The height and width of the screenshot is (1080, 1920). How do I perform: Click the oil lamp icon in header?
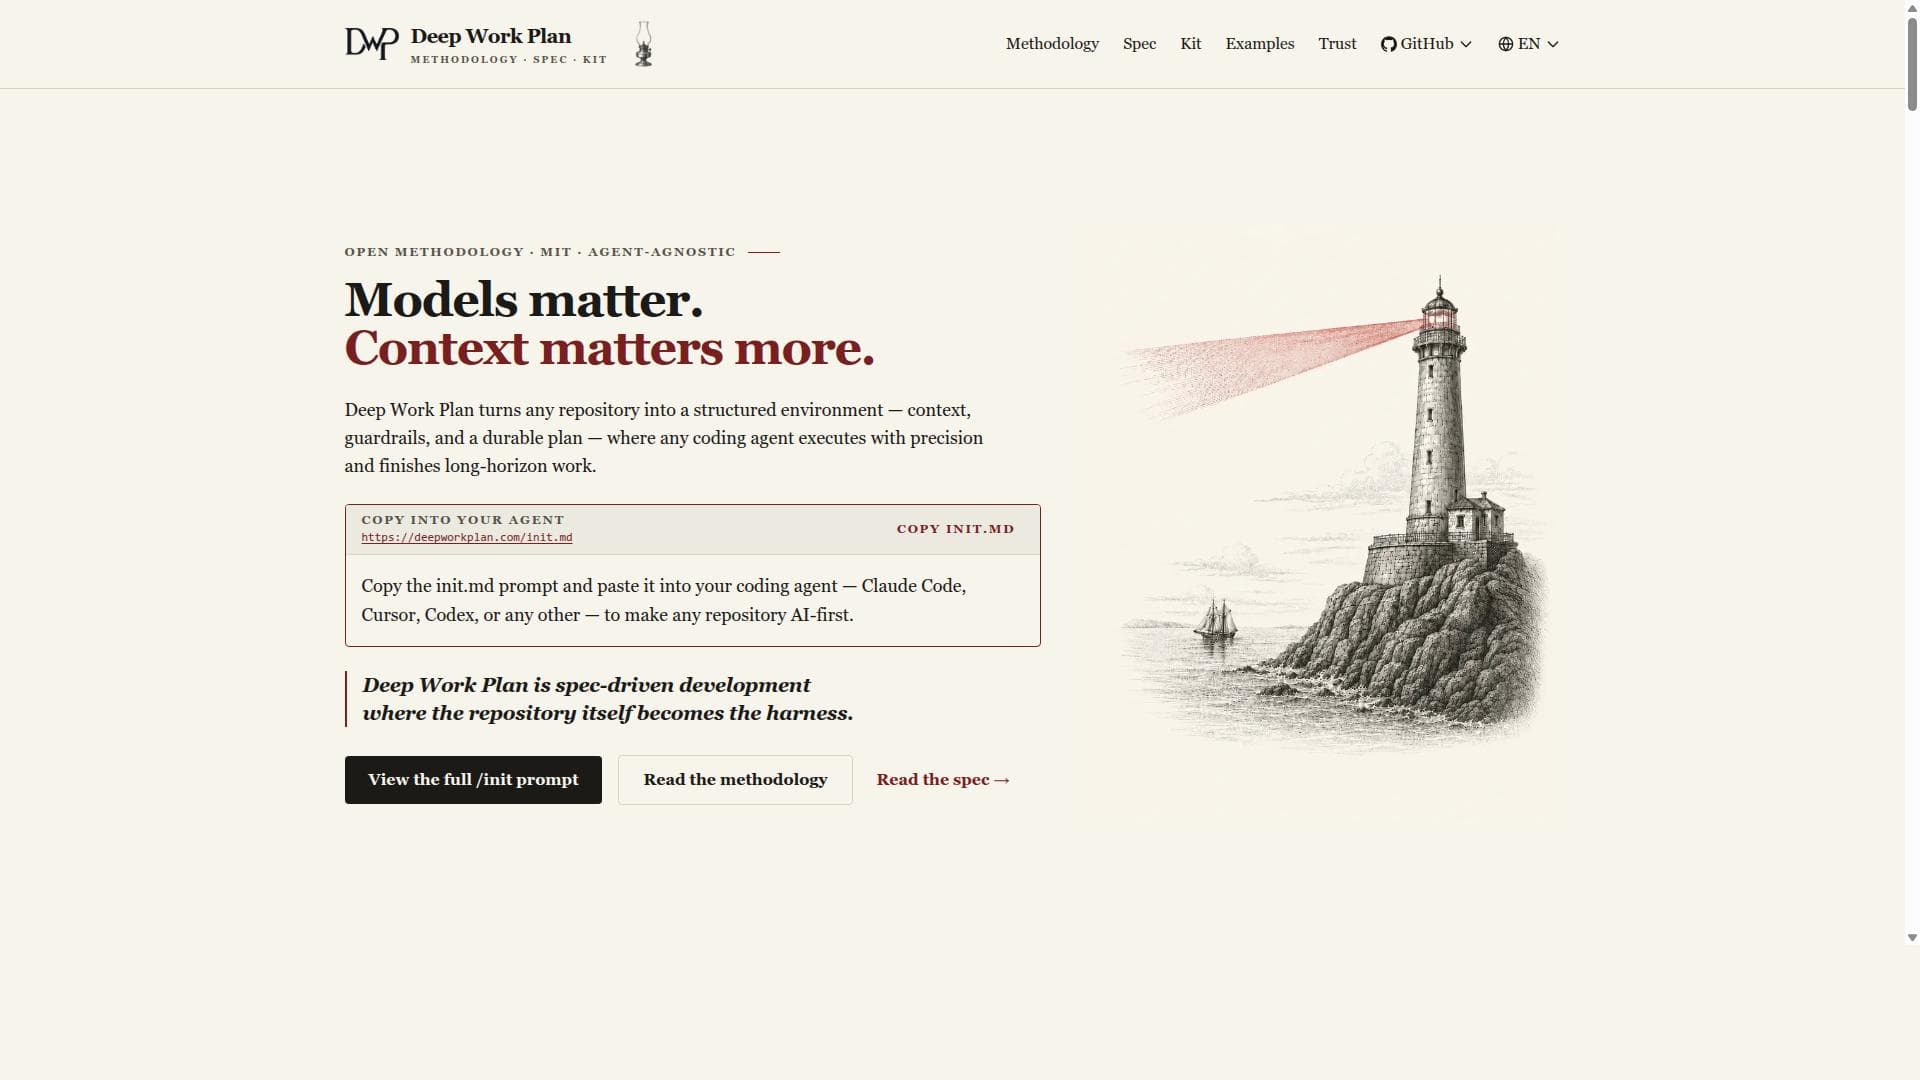[x=644, y=44]
